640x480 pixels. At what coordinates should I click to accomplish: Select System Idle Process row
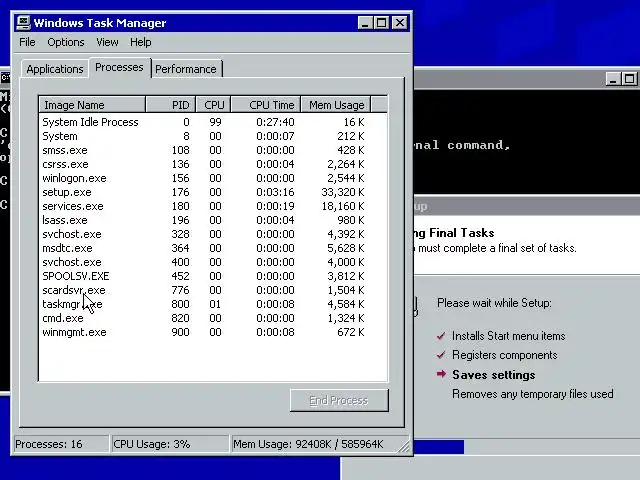pyautogui.click(x=203, y=122)
